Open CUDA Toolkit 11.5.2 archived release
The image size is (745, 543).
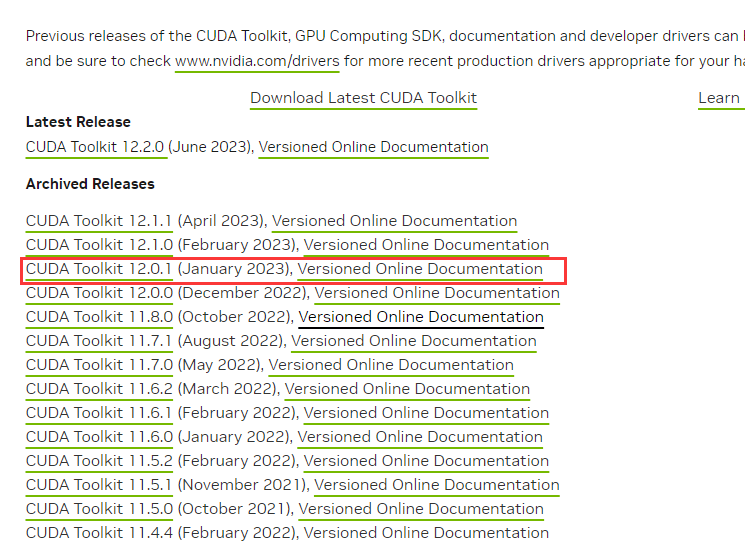tap(99, 461)
